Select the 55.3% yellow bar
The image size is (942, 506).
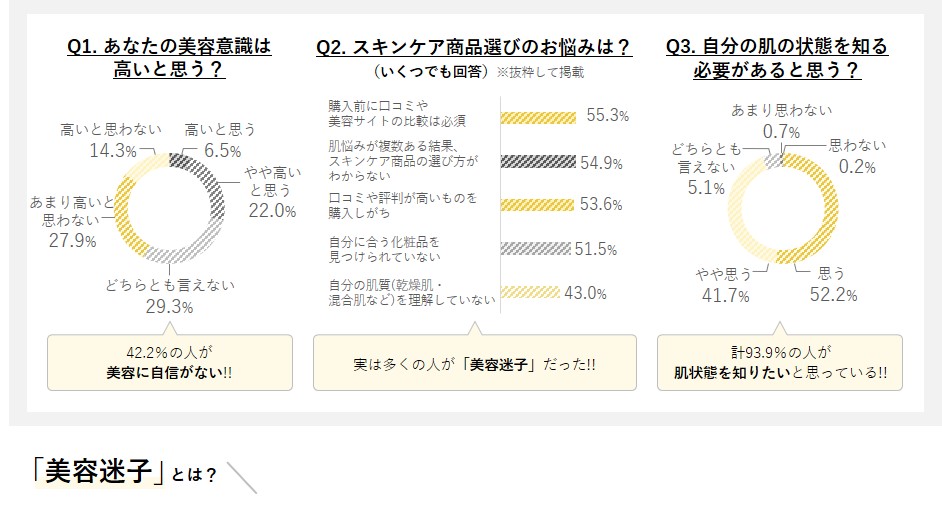538,116
